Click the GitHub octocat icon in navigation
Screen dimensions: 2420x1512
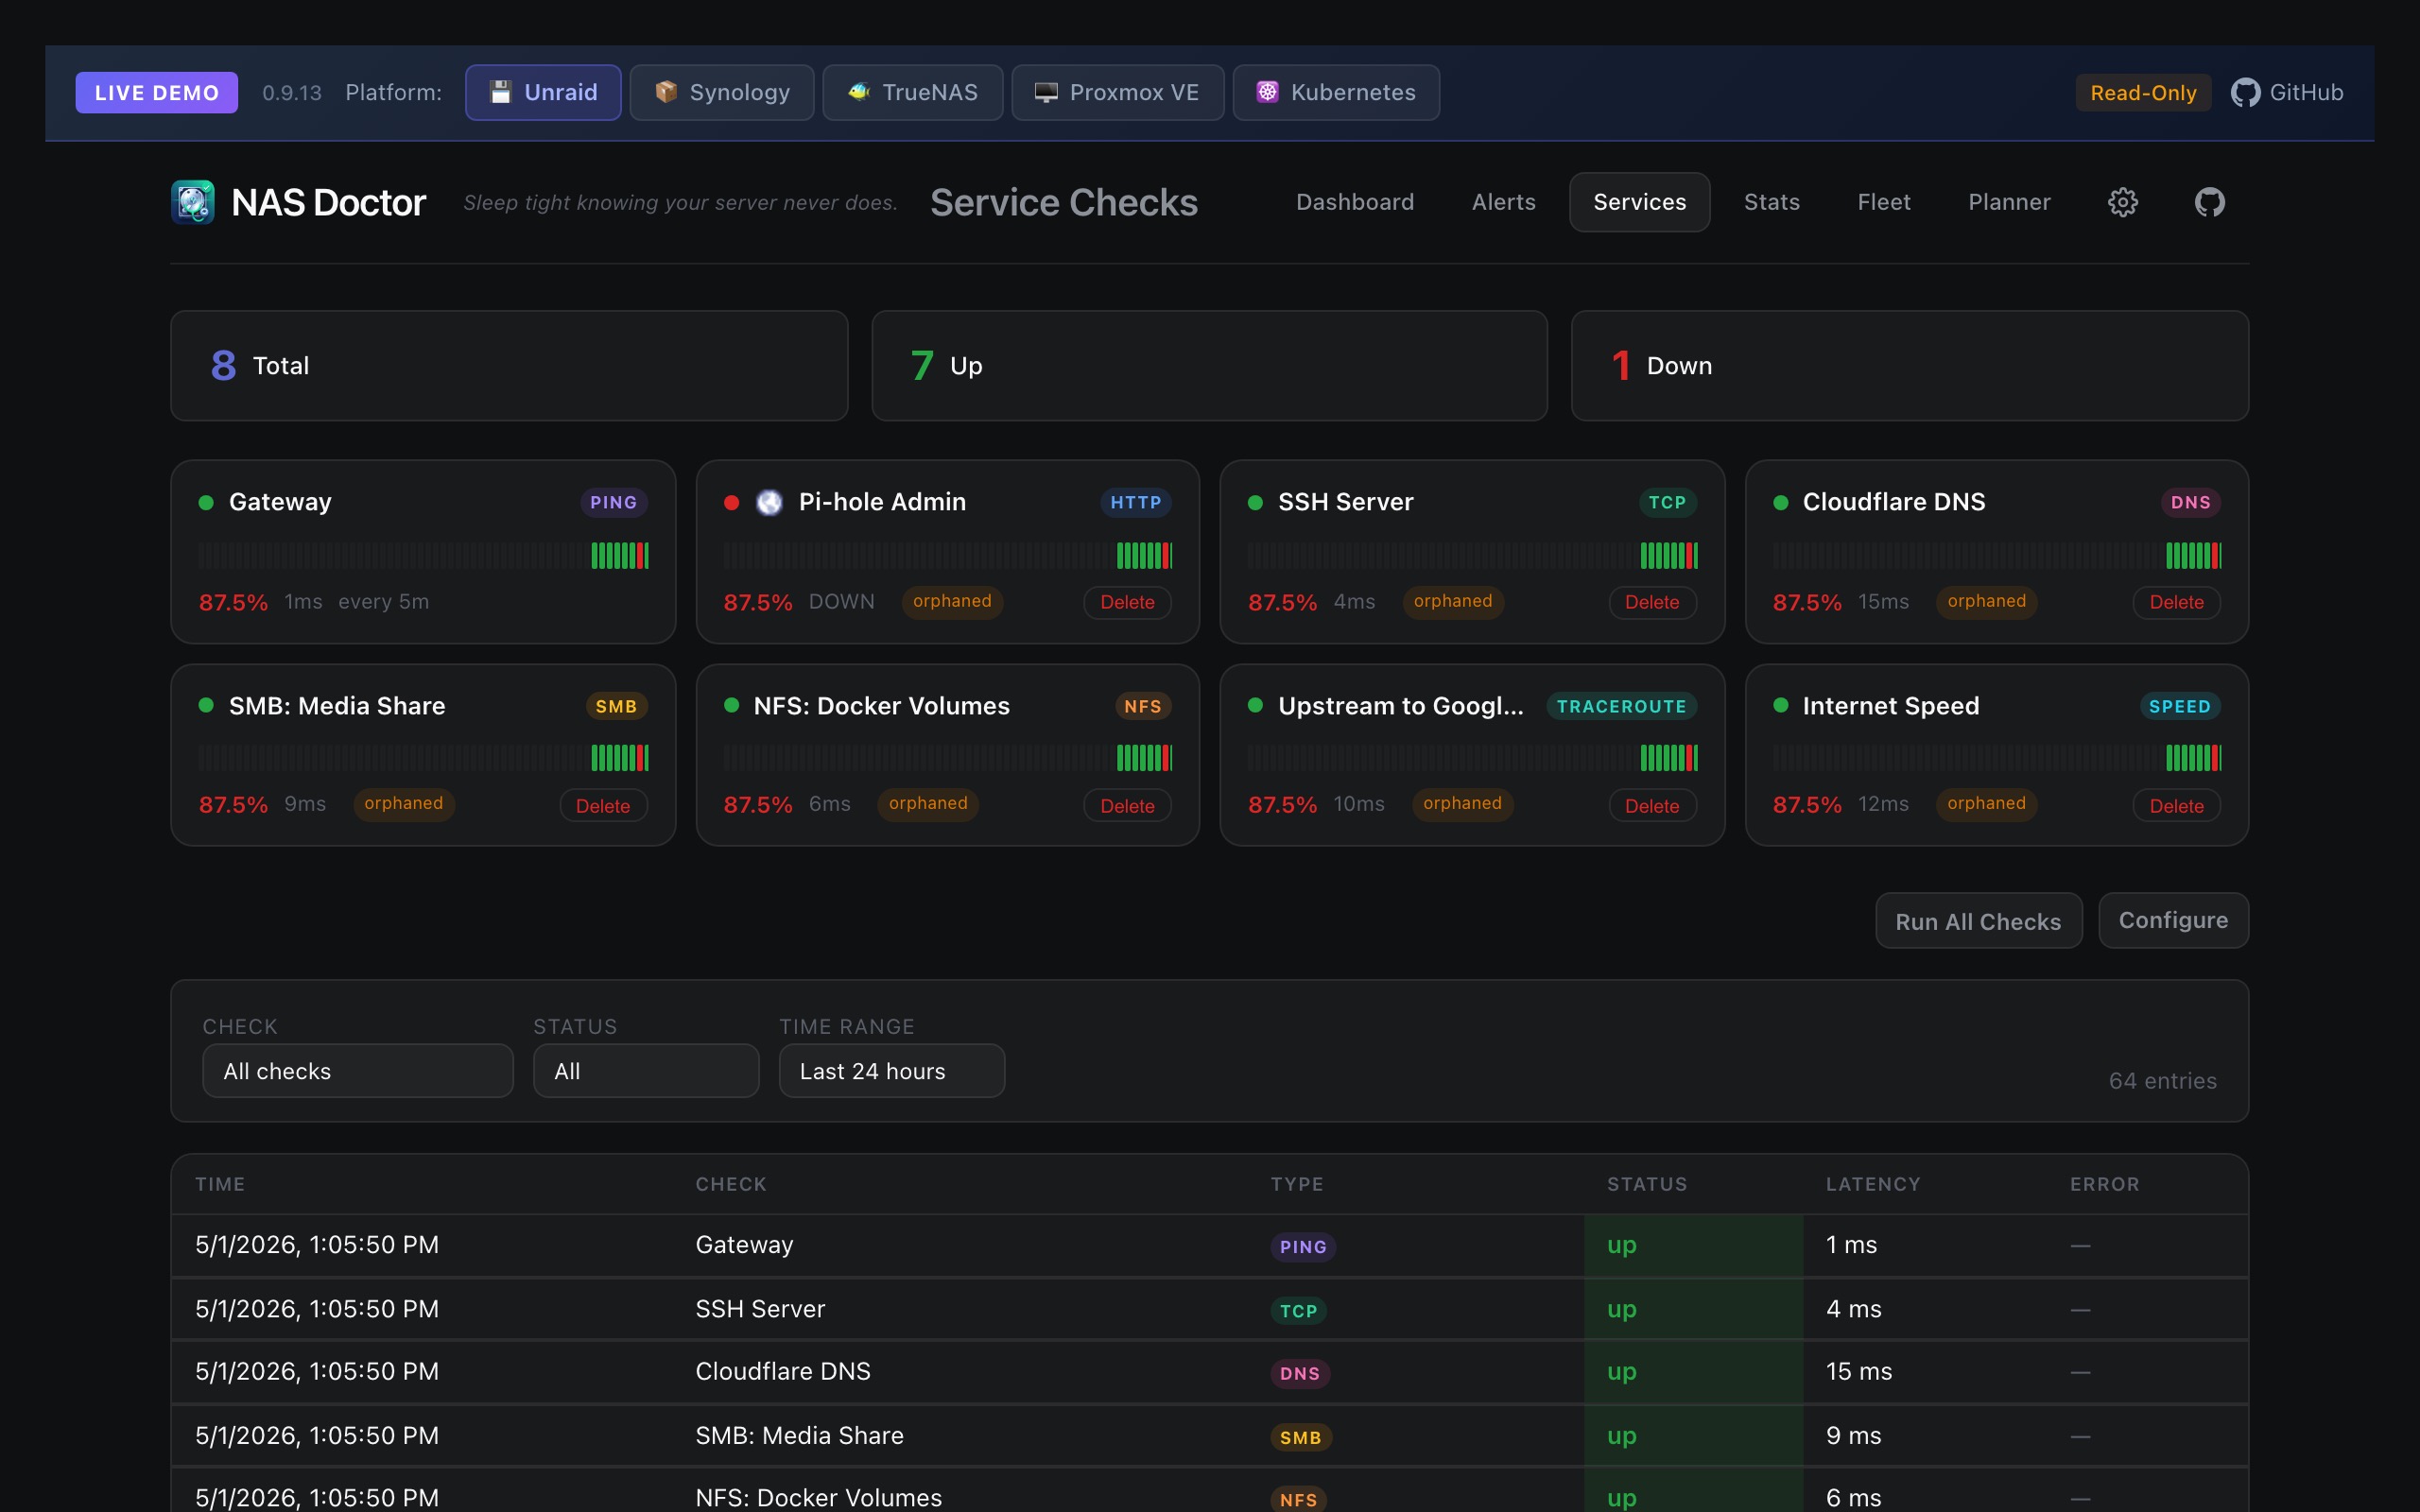(2209, 202)
